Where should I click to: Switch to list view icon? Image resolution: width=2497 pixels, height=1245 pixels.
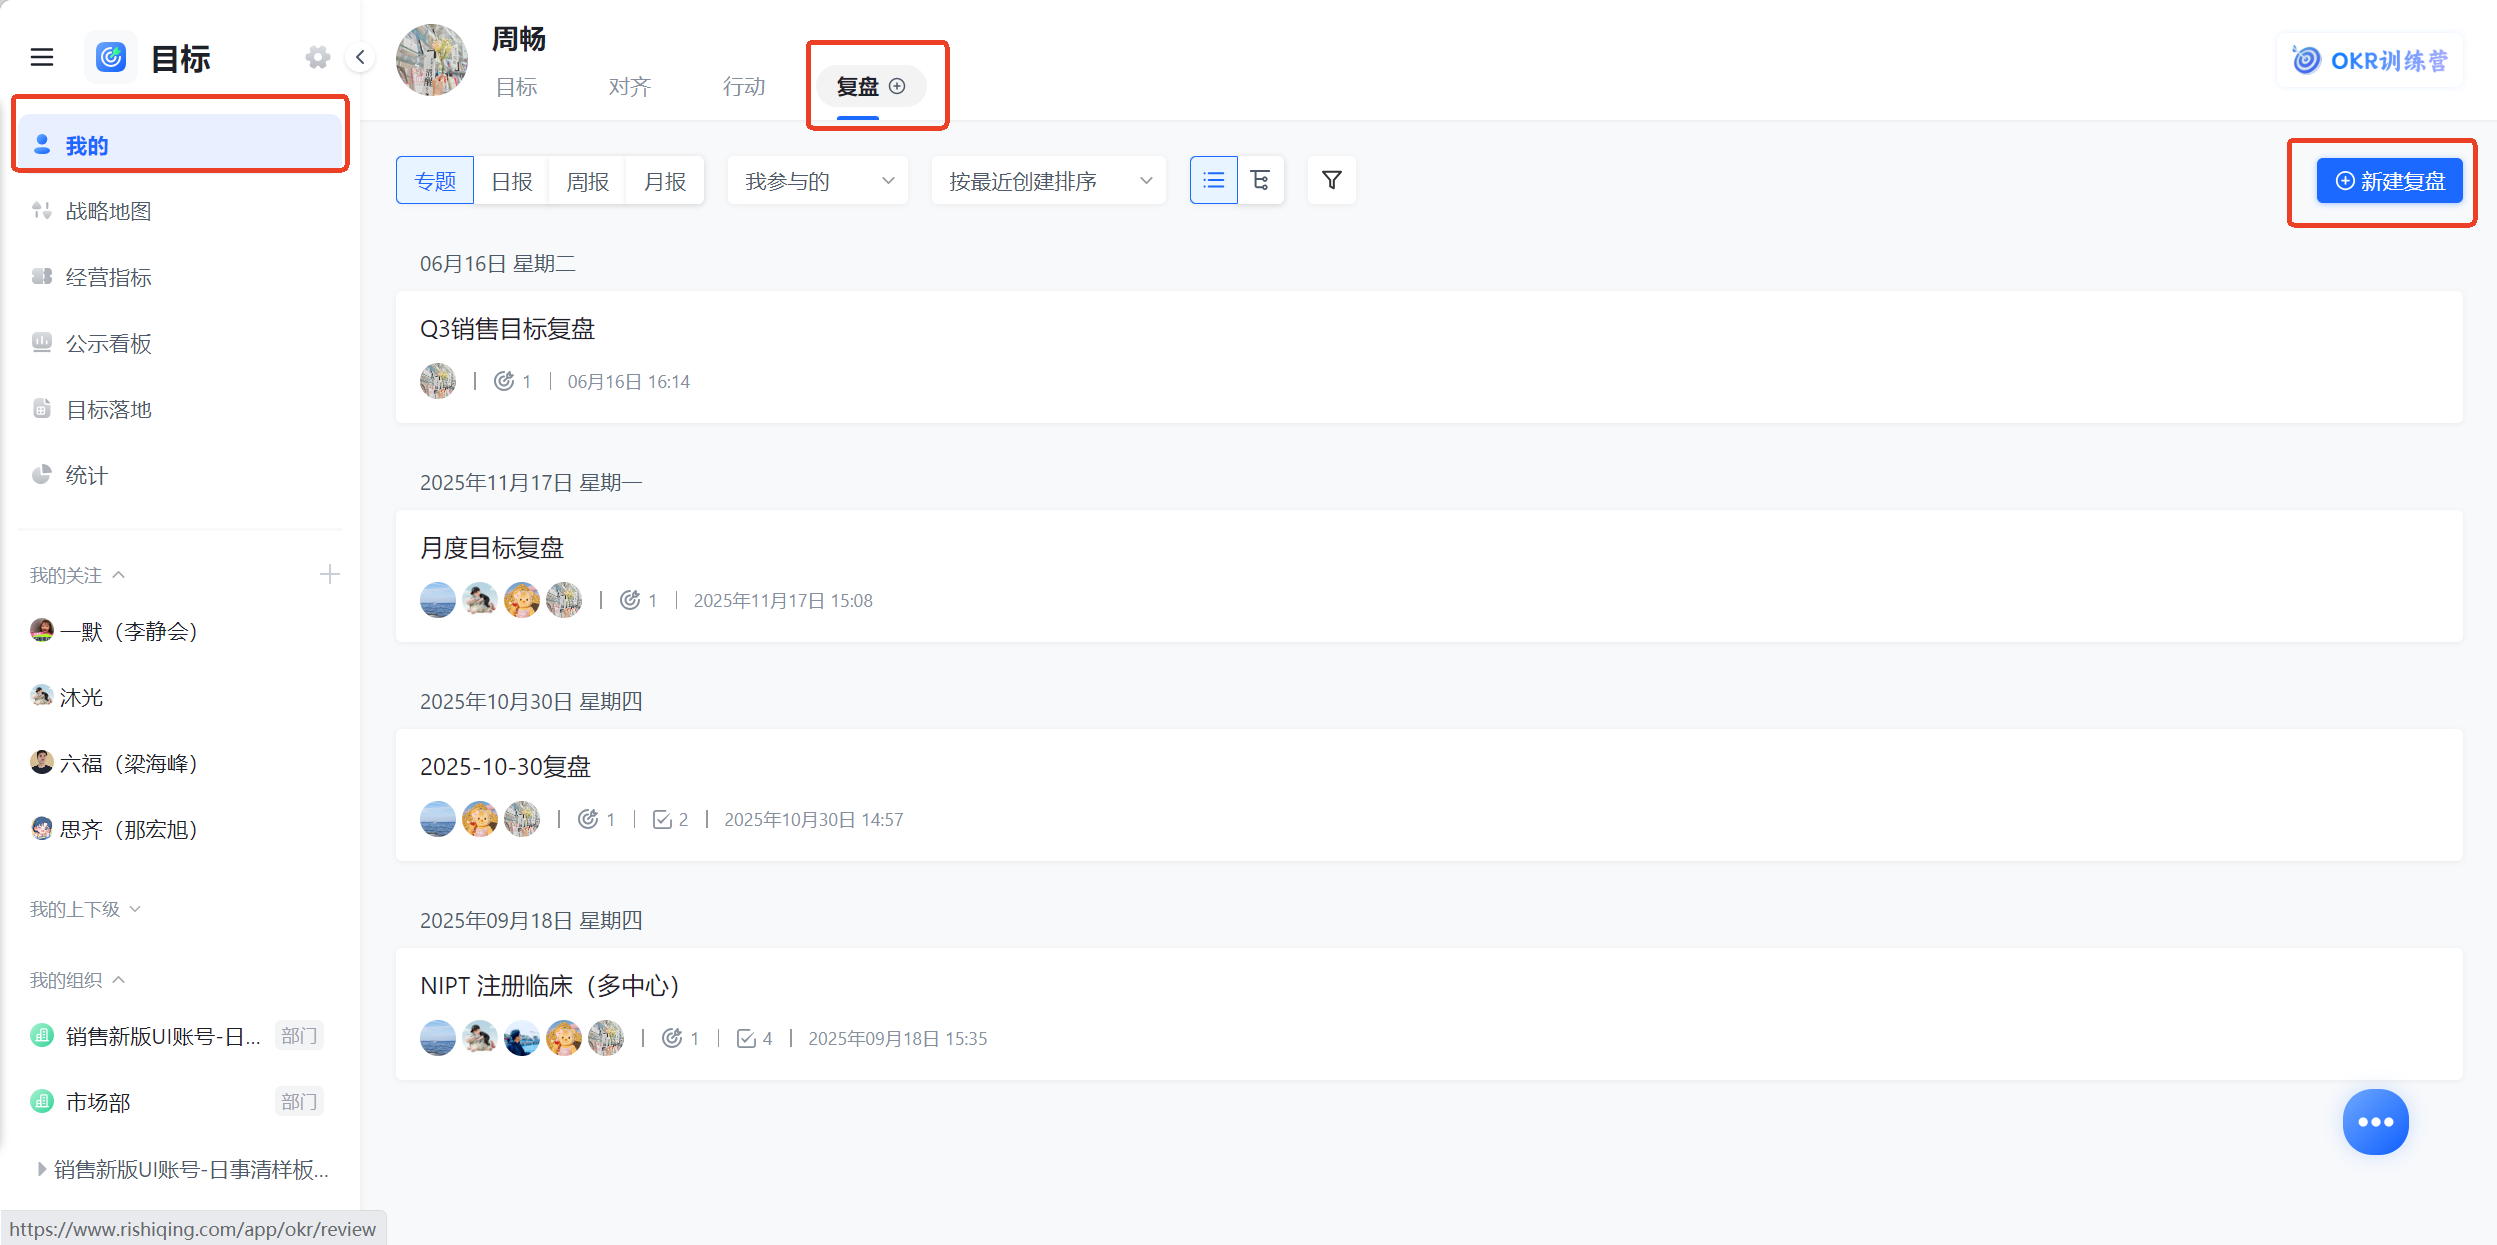pos(1214,180)
